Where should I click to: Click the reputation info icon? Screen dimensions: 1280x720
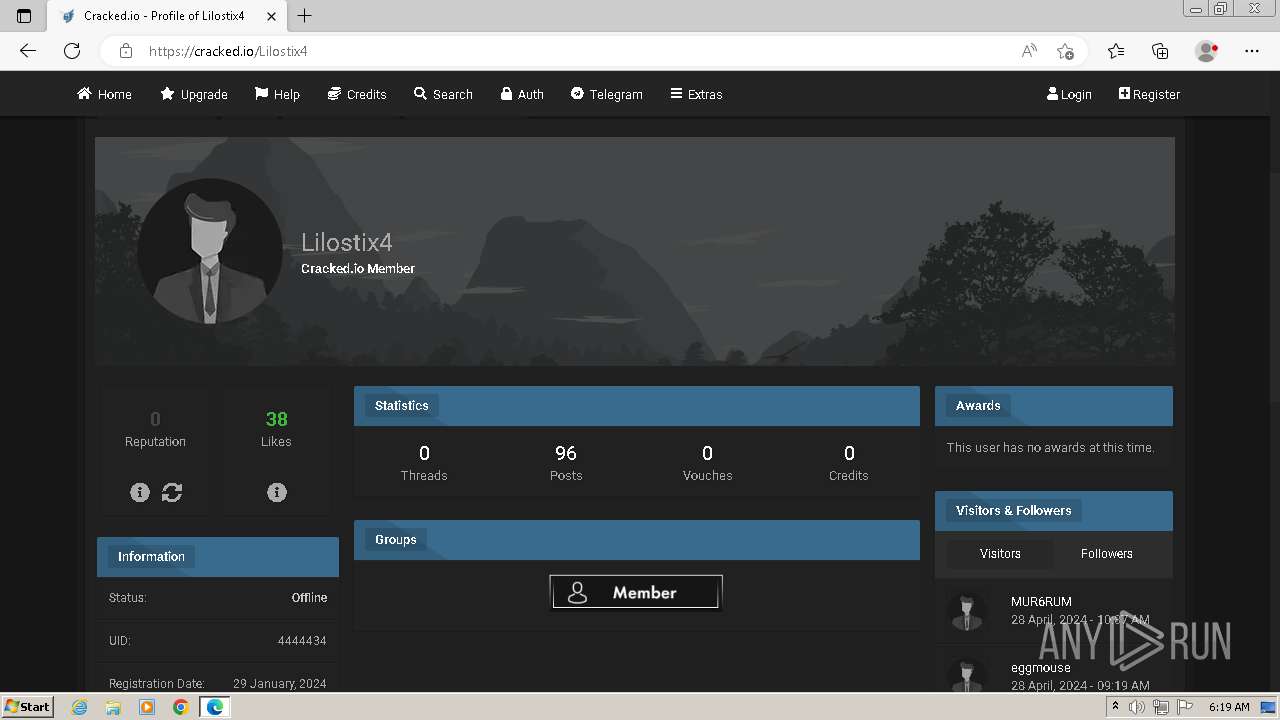coord(140,492)
